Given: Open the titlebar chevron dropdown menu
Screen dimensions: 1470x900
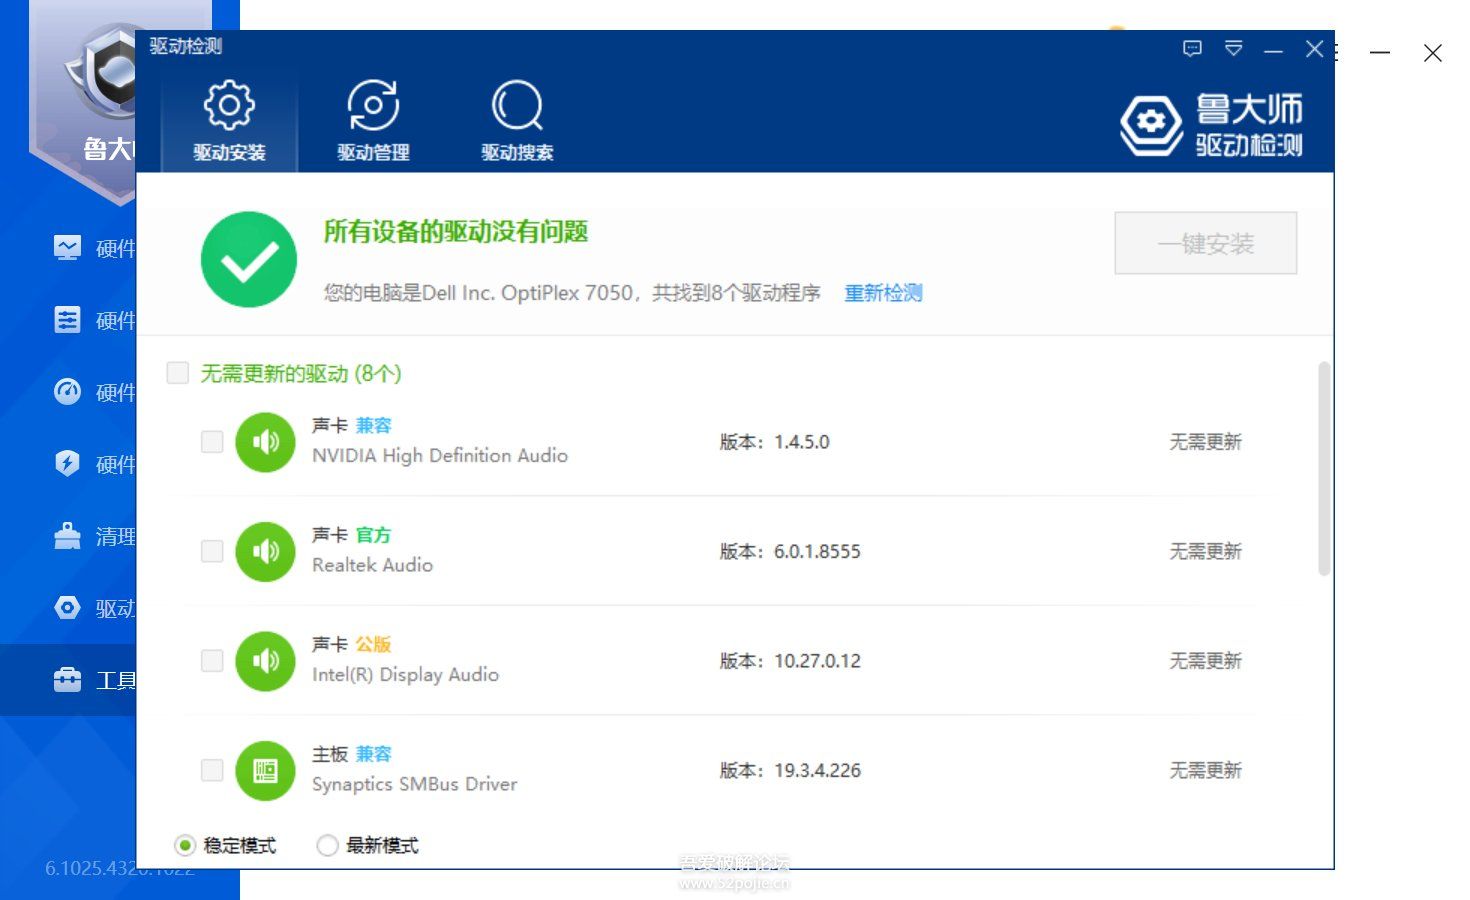Looking at the screenshot, I should (1233, 48).
